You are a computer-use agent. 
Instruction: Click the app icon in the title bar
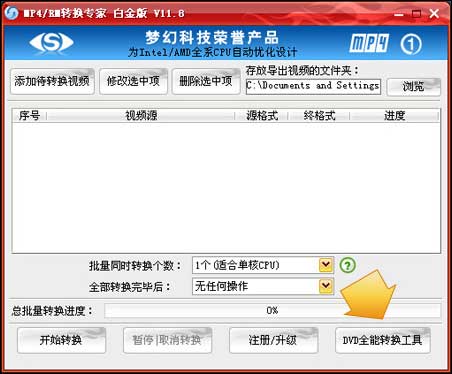click(x=11, y=13)
